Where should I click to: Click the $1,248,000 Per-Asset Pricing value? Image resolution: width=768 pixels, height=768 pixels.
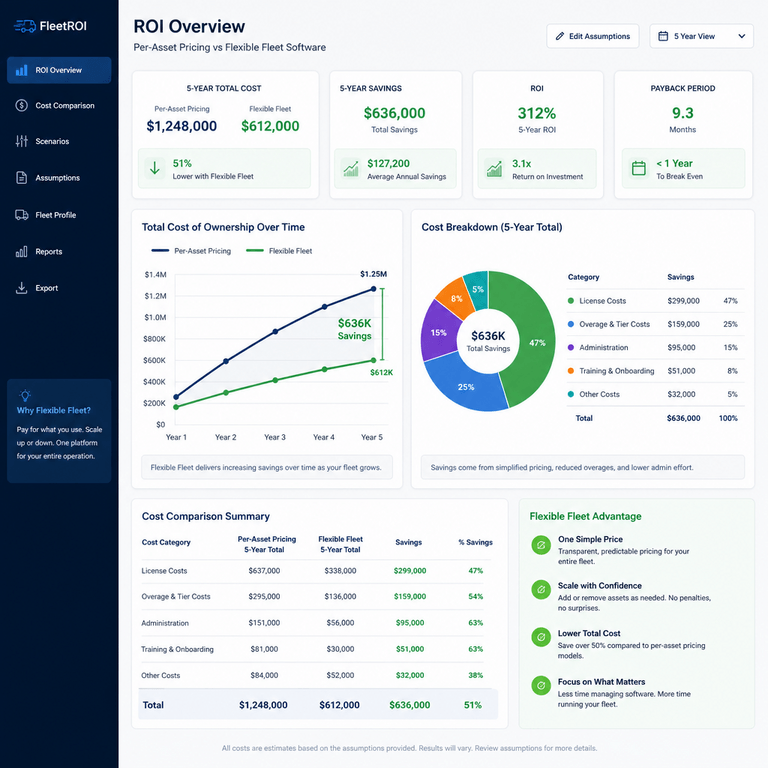182,126
